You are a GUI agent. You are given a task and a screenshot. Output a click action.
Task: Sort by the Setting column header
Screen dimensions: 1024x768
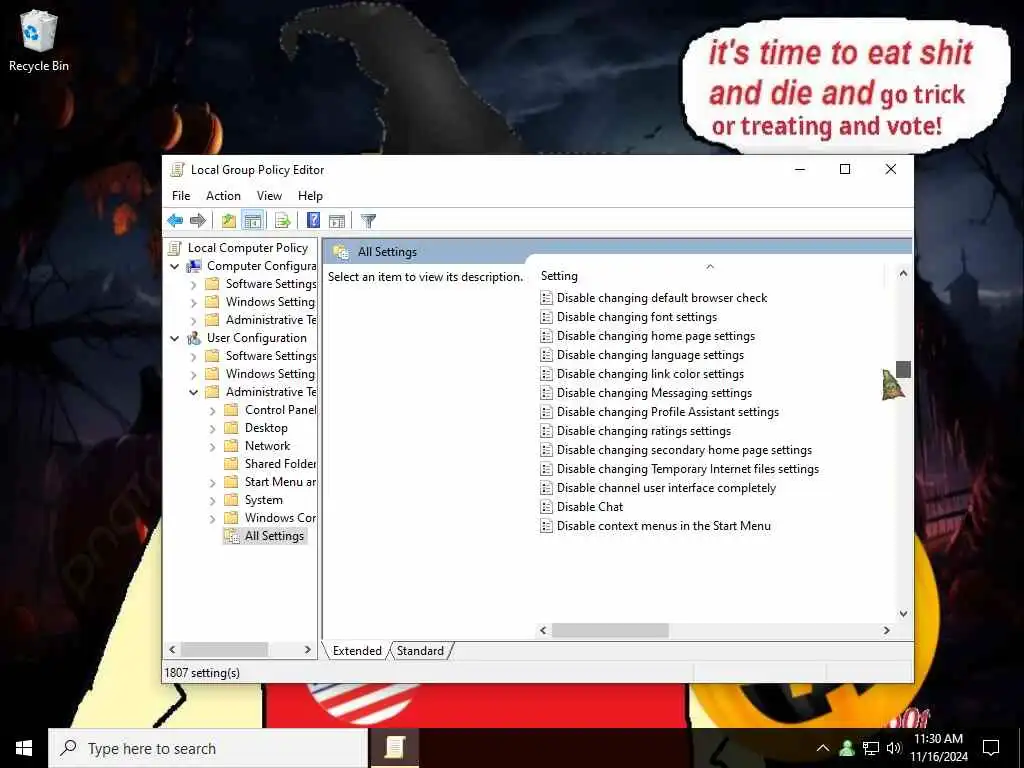click(x=710, y=276)
